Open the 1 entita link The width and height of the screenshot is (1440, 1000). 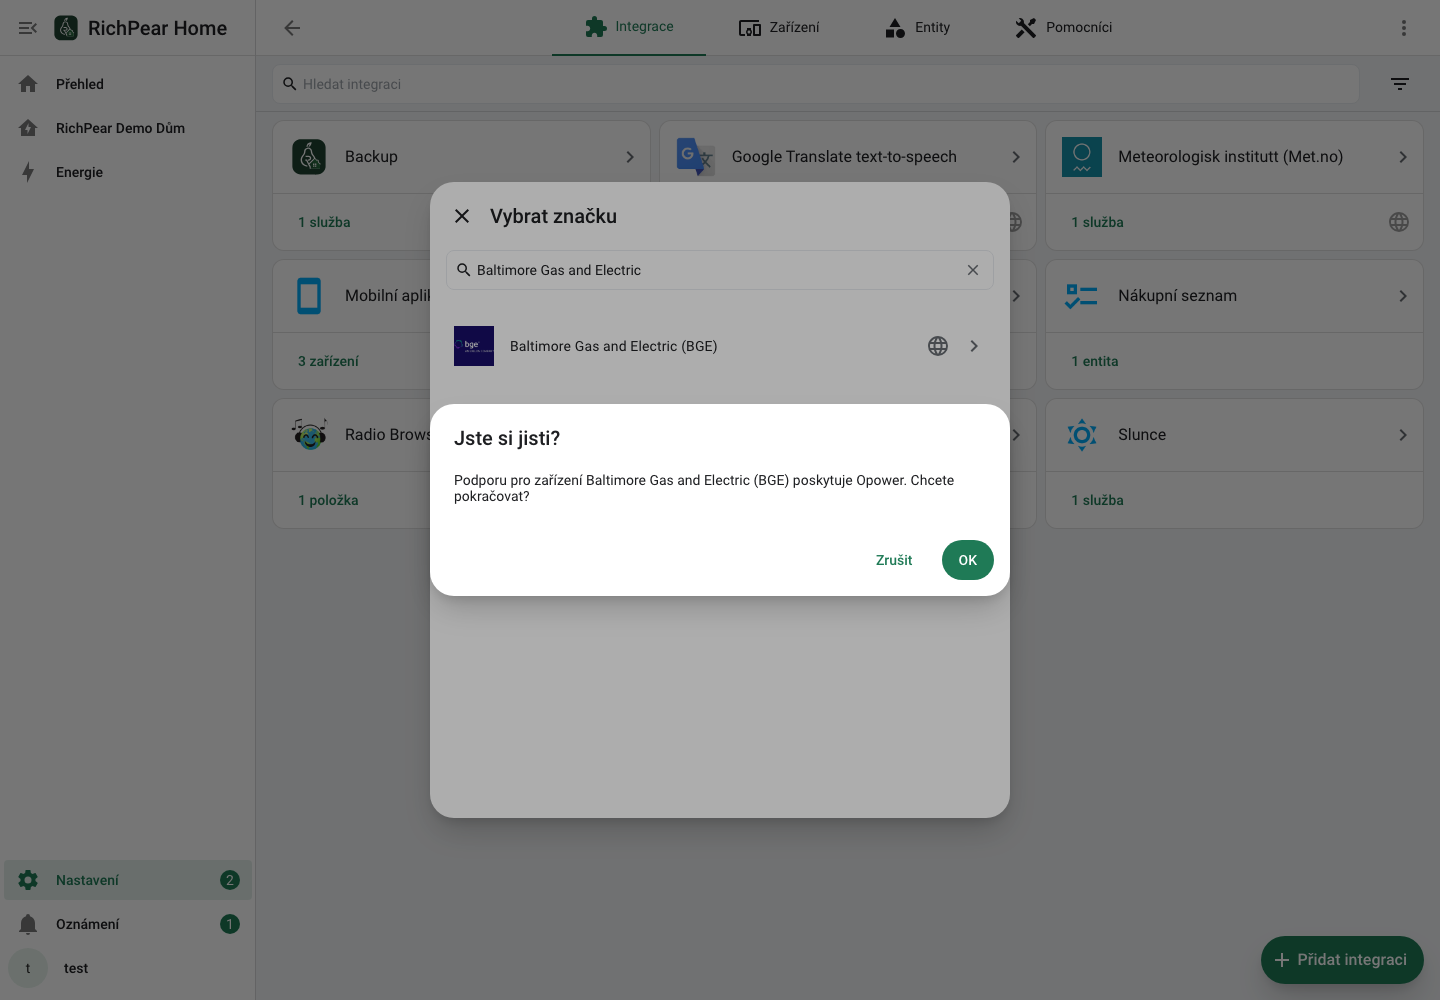(1095, 361)
